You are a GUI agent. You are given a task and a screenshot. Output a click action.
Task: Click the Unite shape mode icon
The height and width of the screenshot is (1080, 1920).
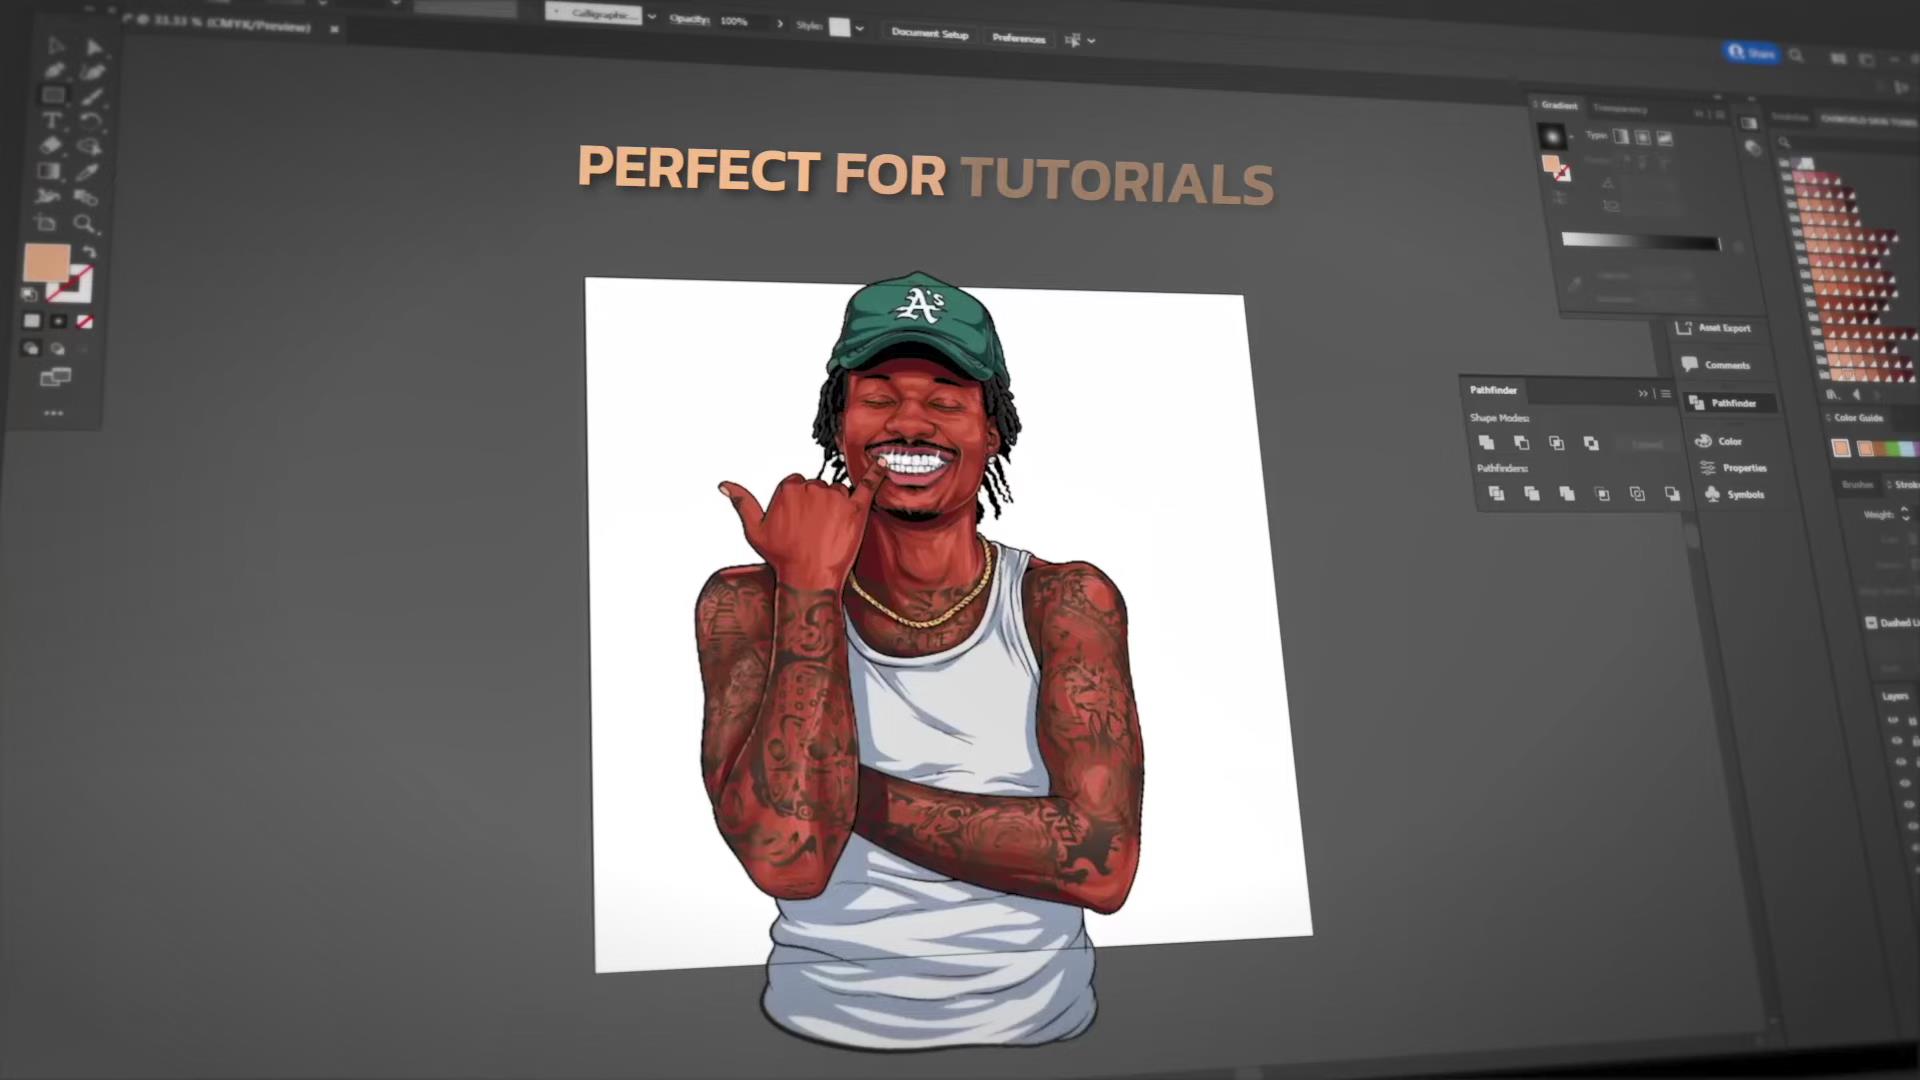[1486, 442]
